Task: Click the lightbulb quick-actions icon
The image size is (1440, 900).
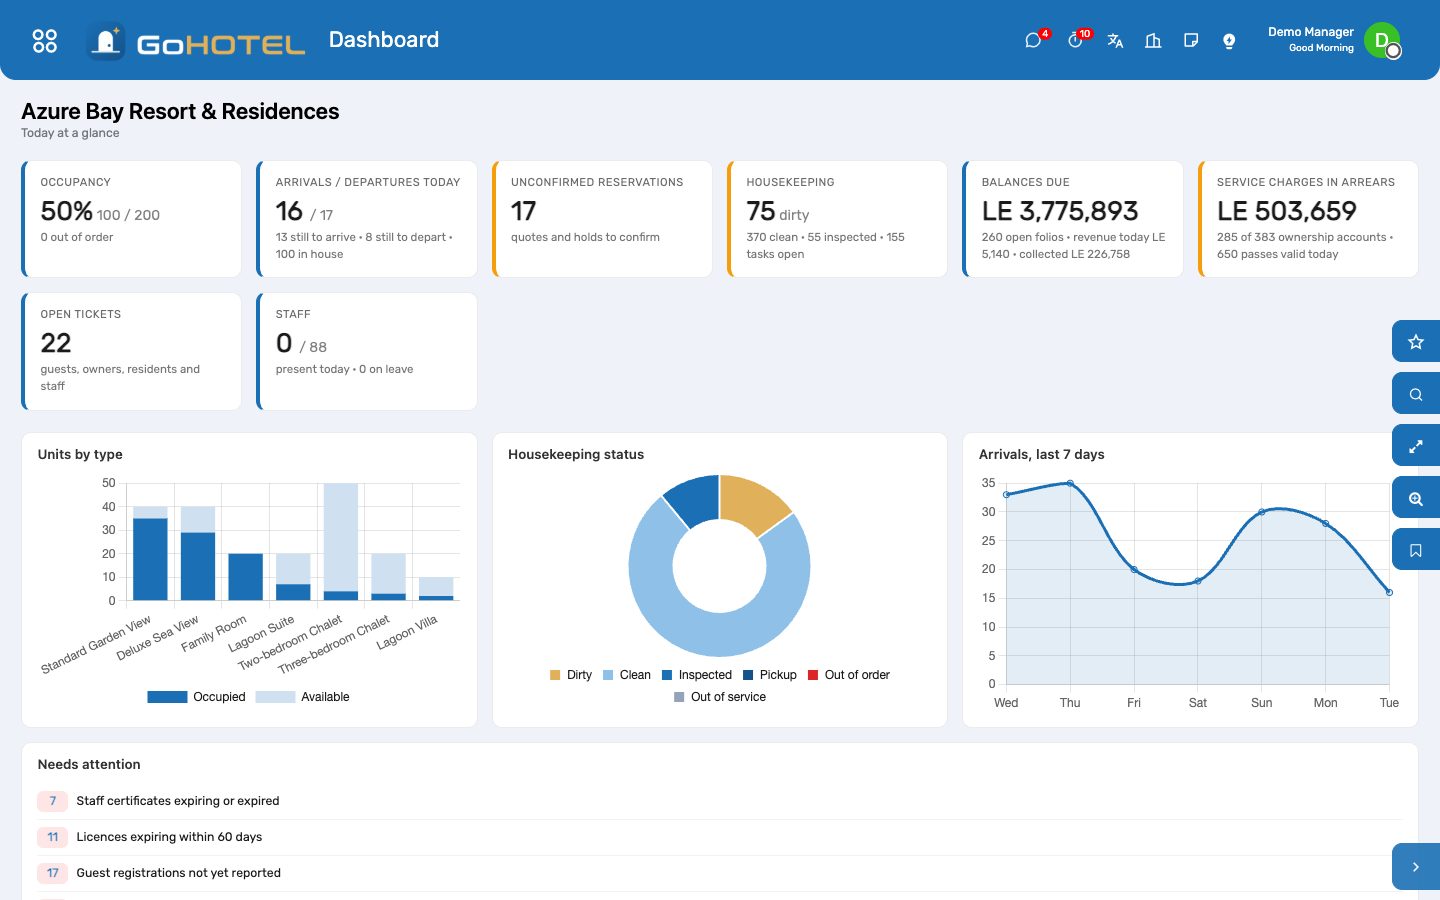Action: click(x=1229, y=41)
